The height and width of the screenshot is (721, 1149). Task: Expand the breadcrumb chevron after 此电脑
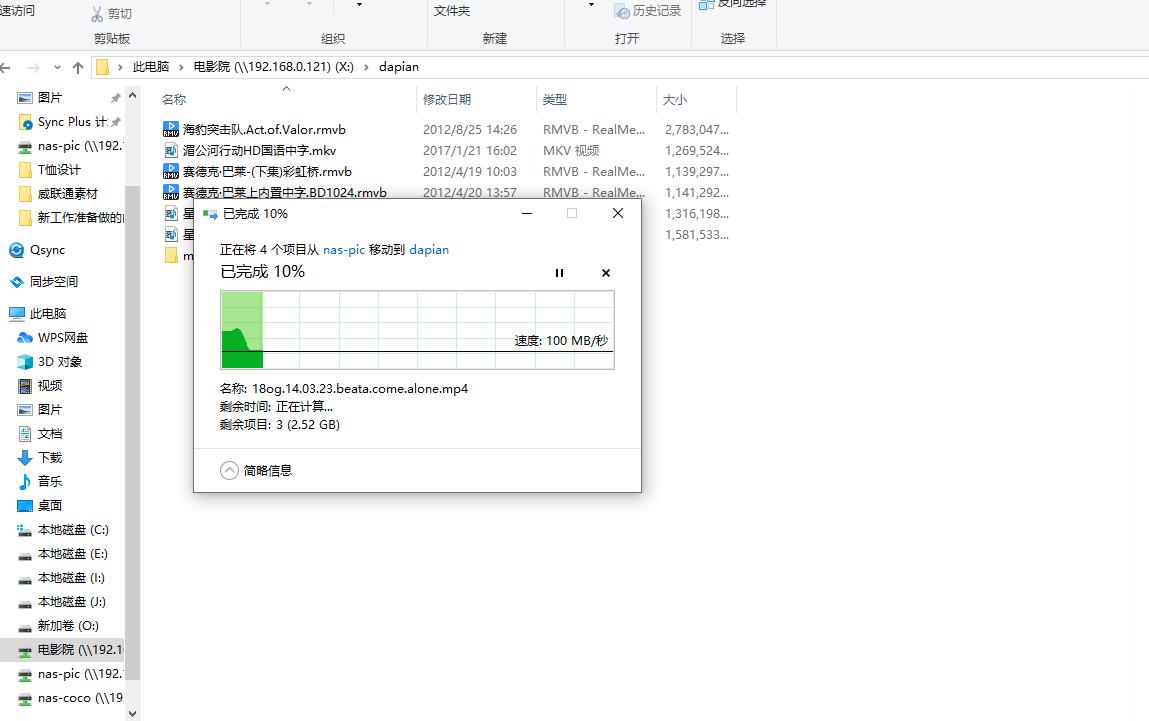click(183, 67)
